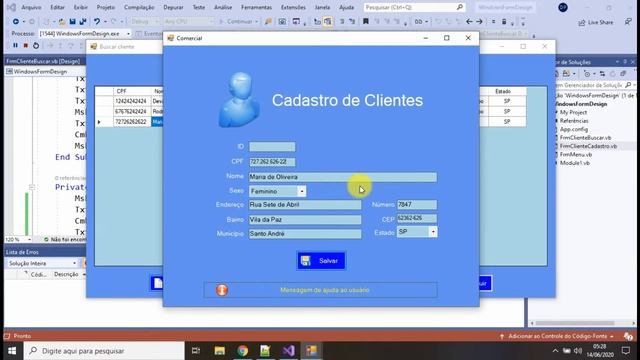Click the orange info icon in help message bar
The image size is (640, 360).
coord(222,290)
